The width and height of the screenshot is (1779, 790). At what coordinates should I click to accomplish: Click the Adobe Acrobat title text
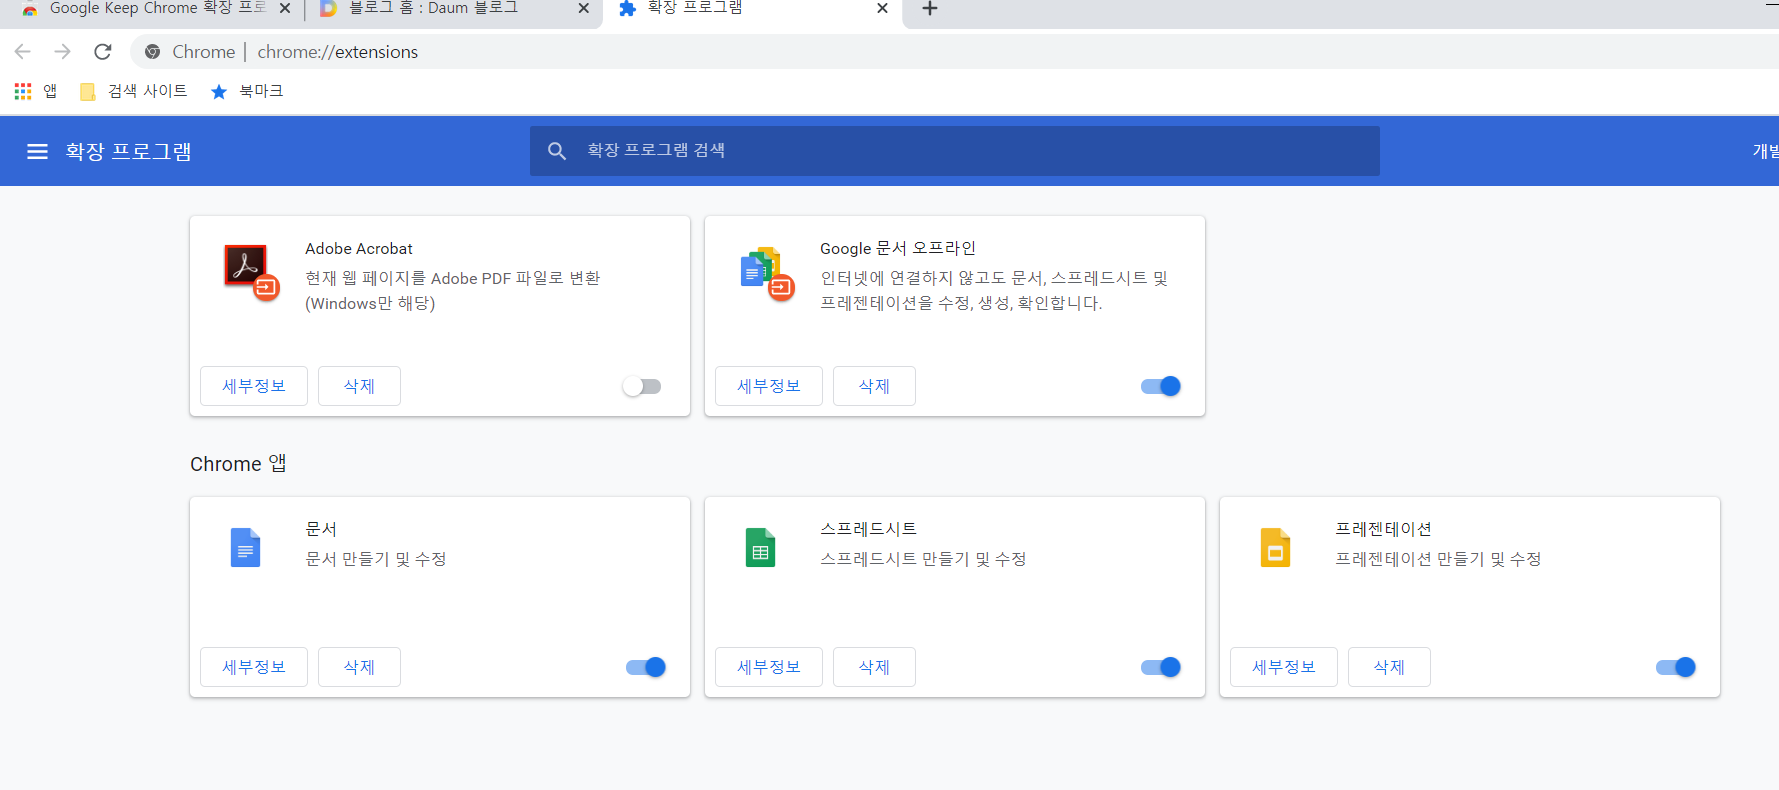pyautogui.click(x=359, y=248)
